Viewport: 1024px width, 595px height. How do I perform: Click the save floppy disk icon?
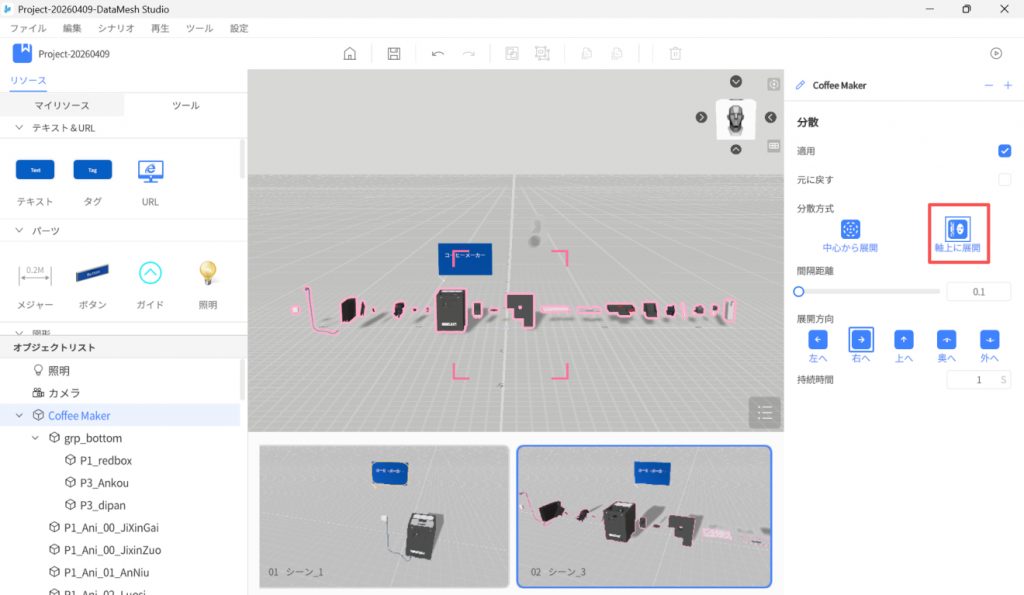[x=394, y=54]
